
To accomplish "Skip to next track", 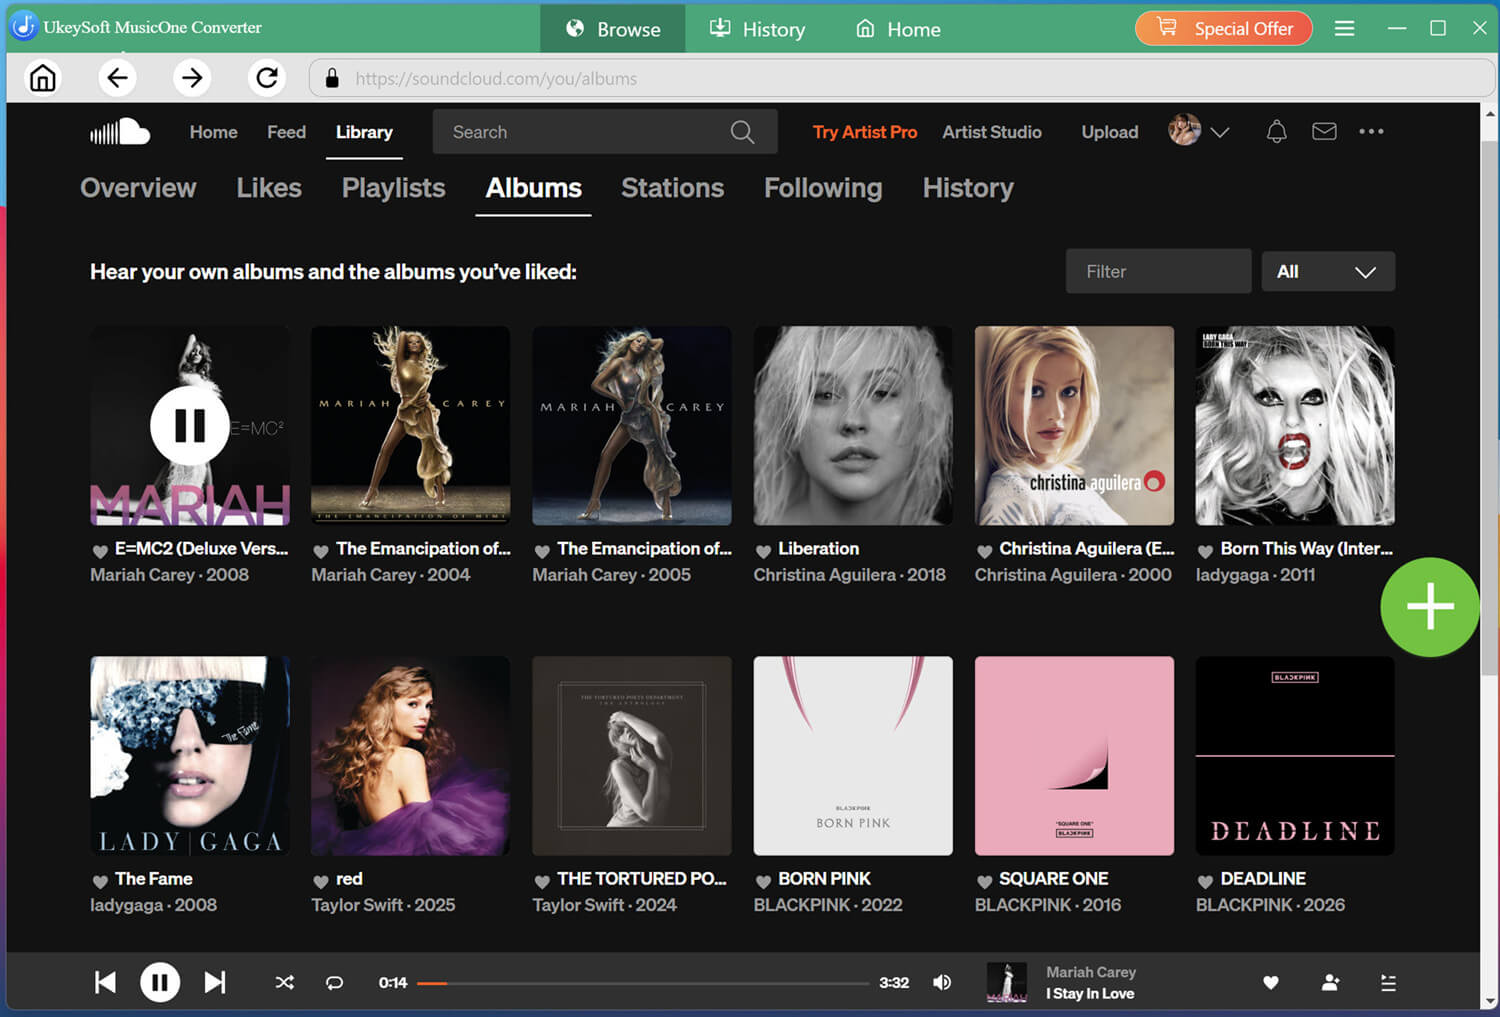I will coord(215,982).
